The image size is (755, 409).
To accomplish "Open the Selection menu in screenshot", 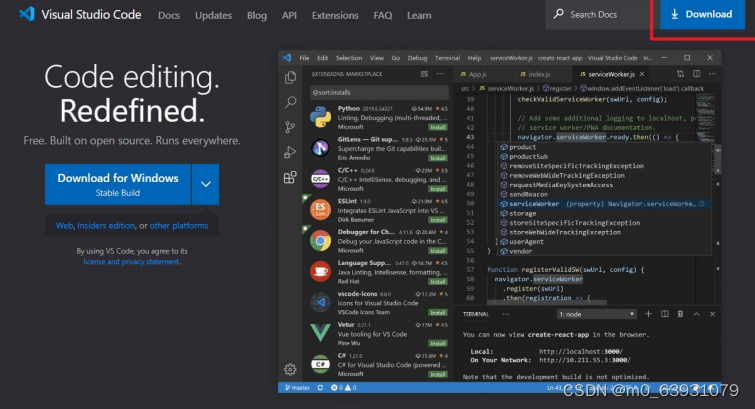I will 349,58.
